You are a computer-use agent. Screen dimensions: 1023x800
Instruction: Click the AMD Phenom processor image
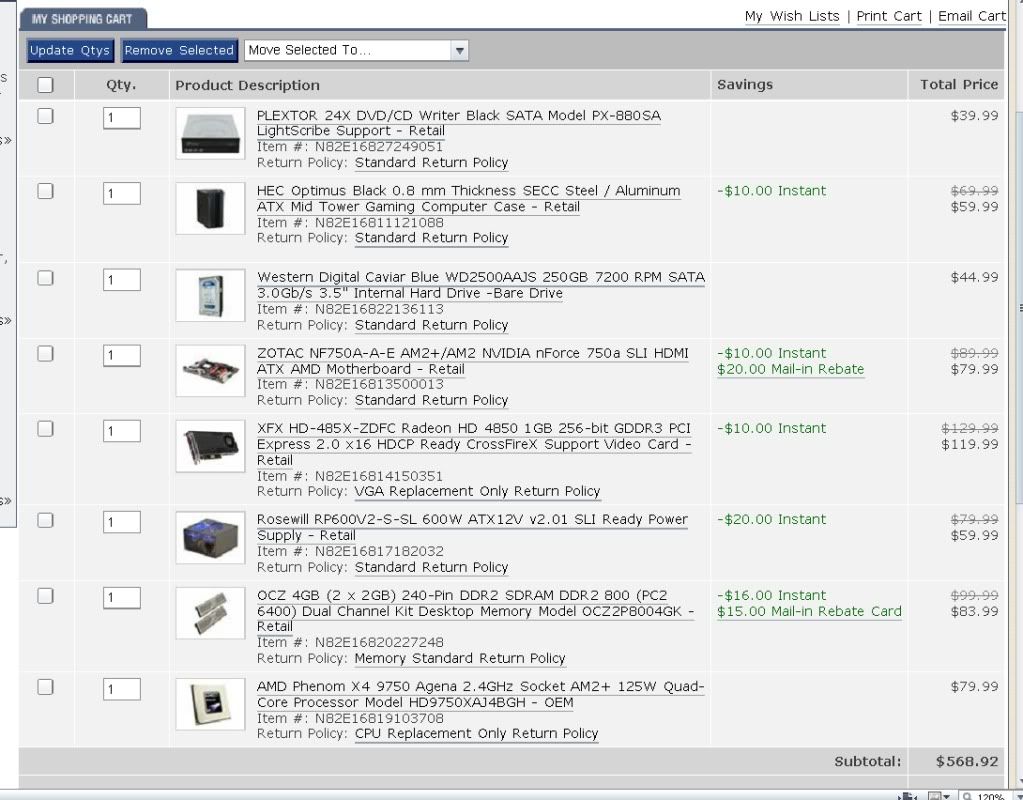(x=209, y=704)
